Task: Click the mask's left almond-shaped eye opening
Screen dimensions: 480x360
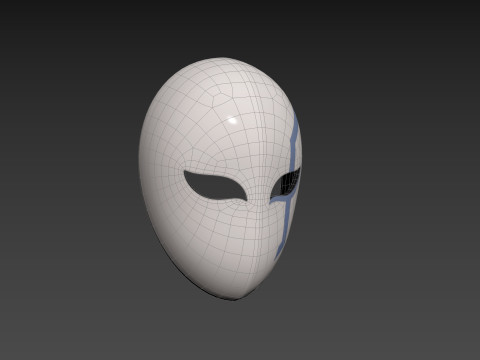Action: (x=215, y=186)
